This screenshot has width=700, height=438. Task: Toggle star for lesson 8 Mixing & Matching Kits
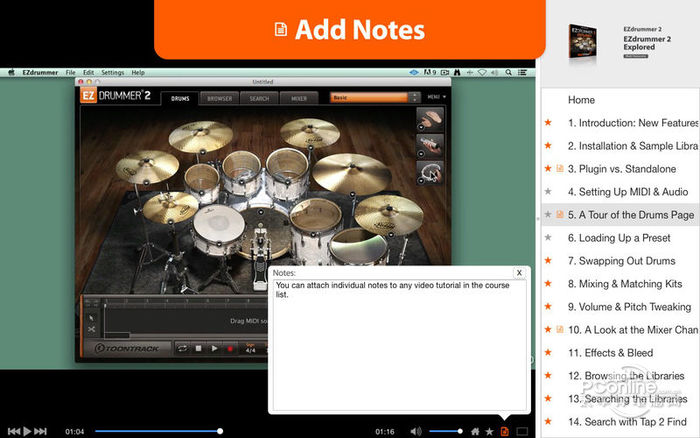[x=548, y=284]
